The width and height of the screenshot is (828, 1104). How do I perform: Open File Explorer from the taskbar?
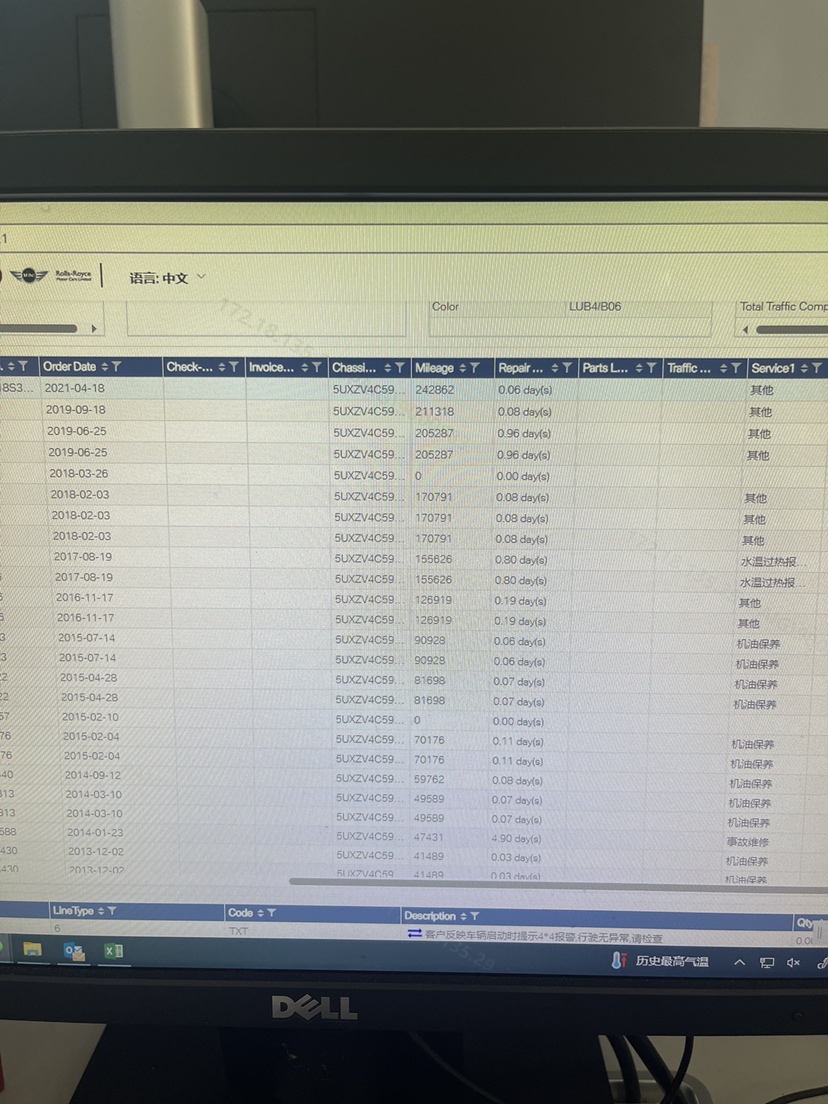pyautogui.click(x=32, y=950)
